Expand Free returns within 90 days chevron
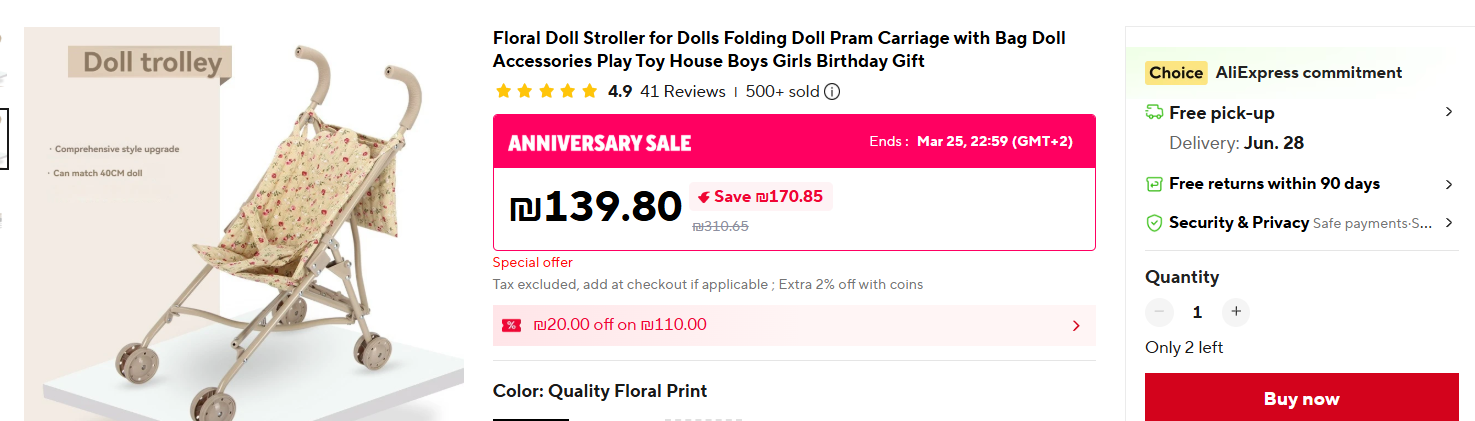The height and width of the screenshot is (421, 1475). click(1449, 184)
